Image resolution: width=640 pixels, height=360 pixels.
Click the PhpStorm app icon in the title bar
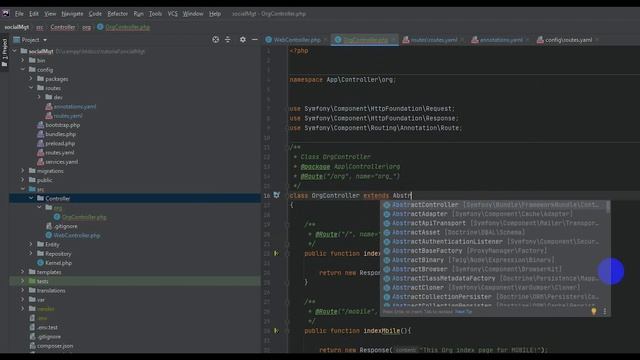click(6, 13)
